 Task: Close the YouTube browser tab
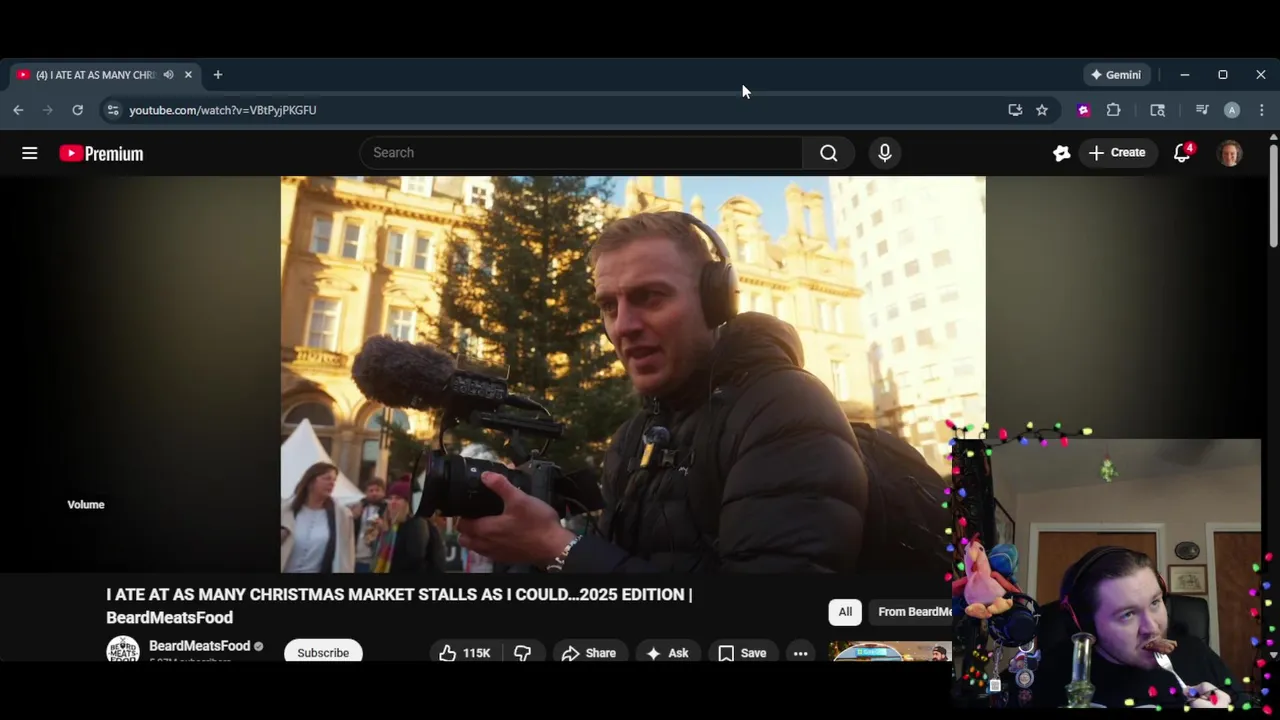(188, 75)
